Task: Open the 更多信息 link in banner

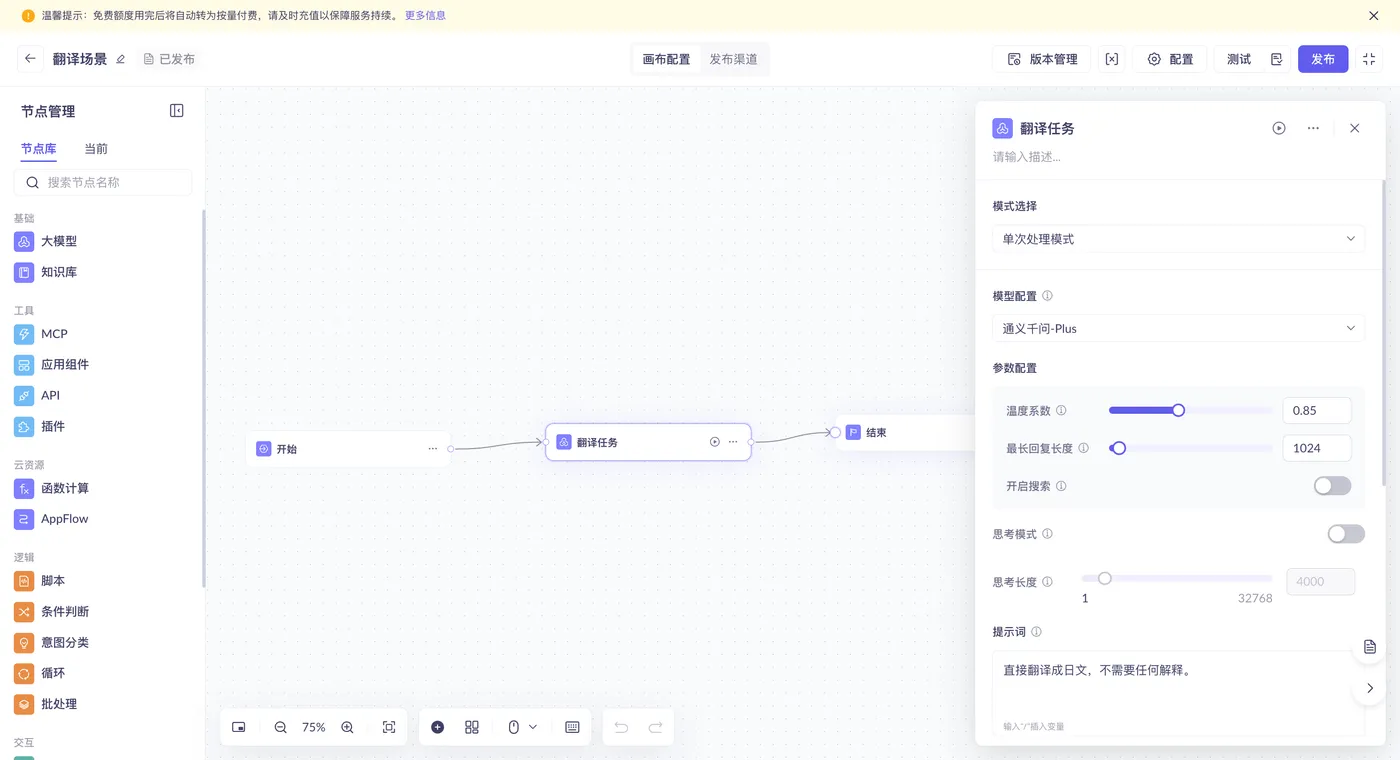Action: [425, 16]
